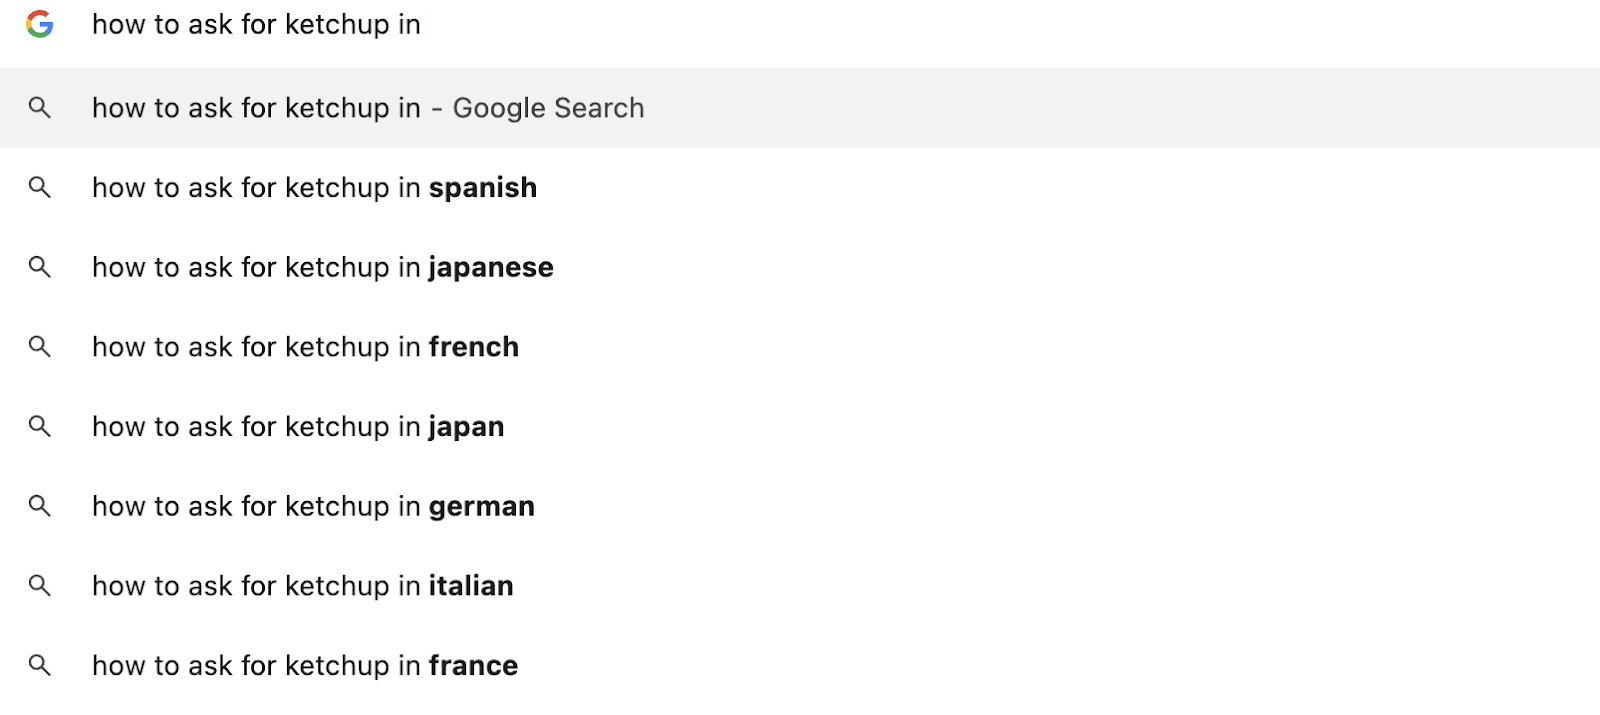
Task: Select the "ketchup in german" suggestion
Action: coord(313,507)
